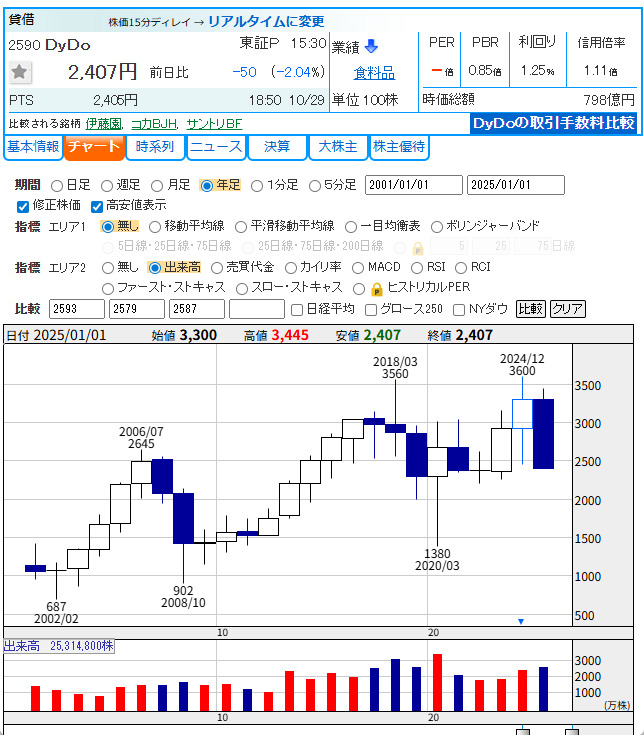Screen dimensions: 644x735
Task: Select the 日足 daily period radio button
Action: coord(57,185)
